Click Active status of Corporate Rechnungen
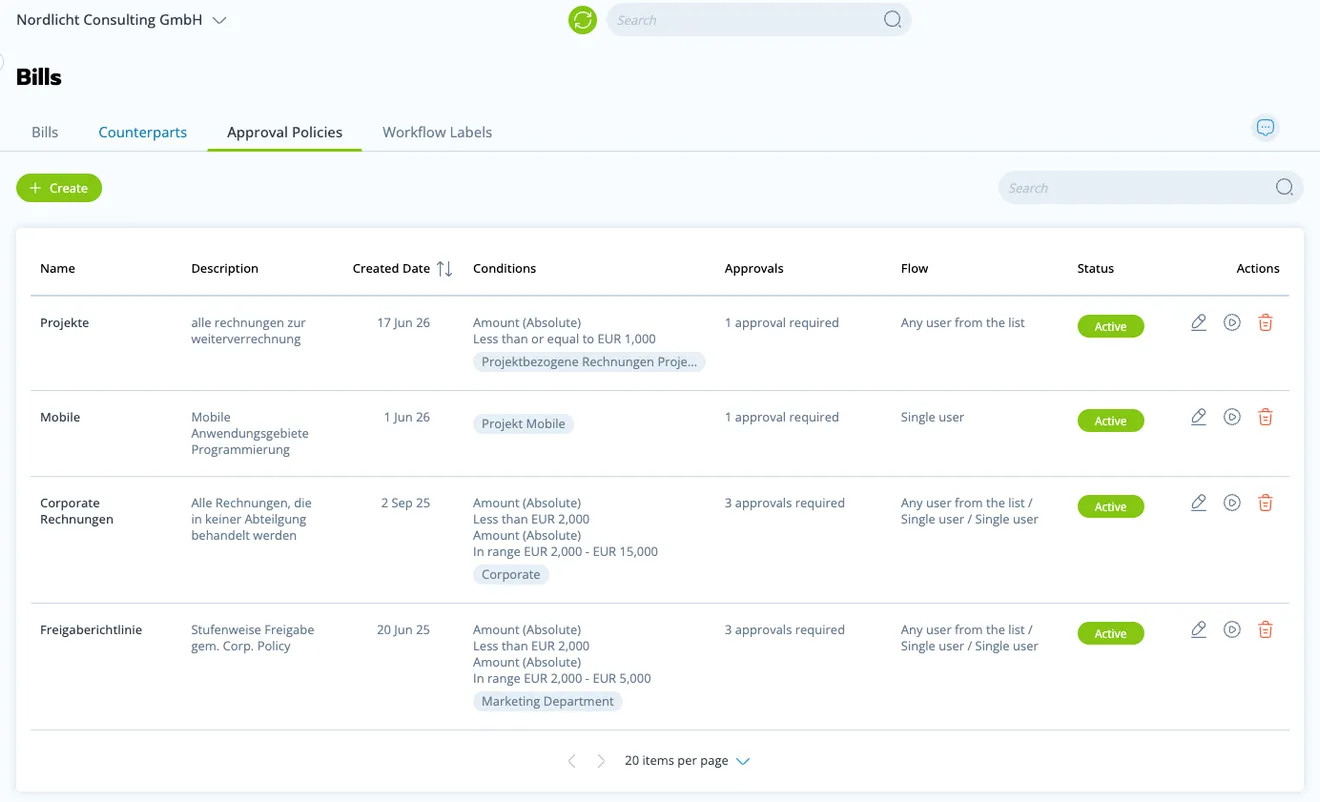 [1110, 507]
